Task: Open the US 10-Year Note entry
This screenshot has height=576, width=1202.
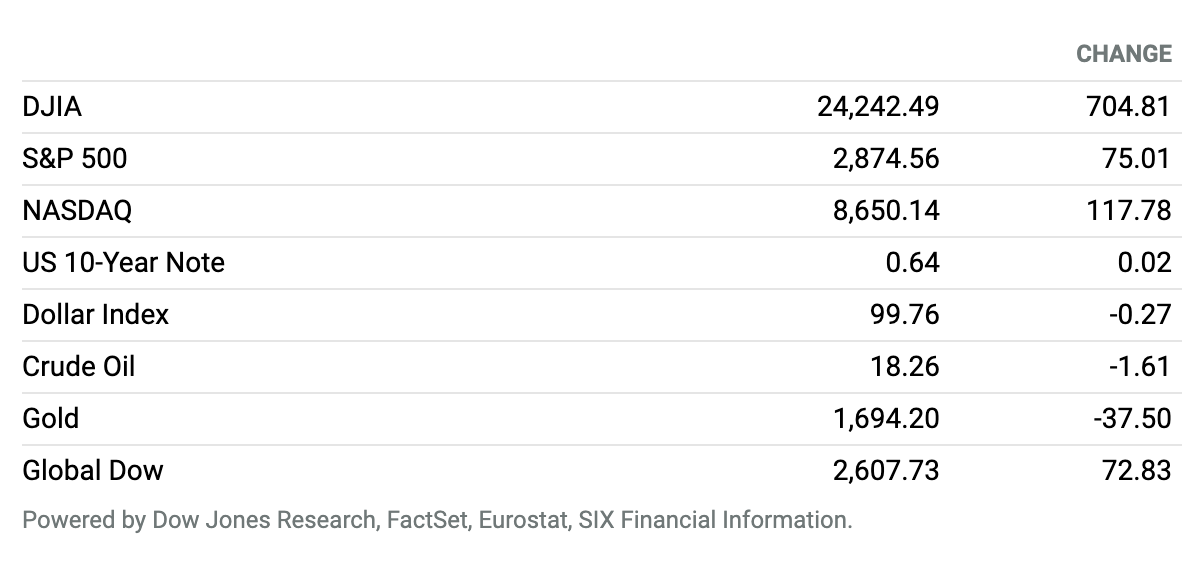Action: 124,262
